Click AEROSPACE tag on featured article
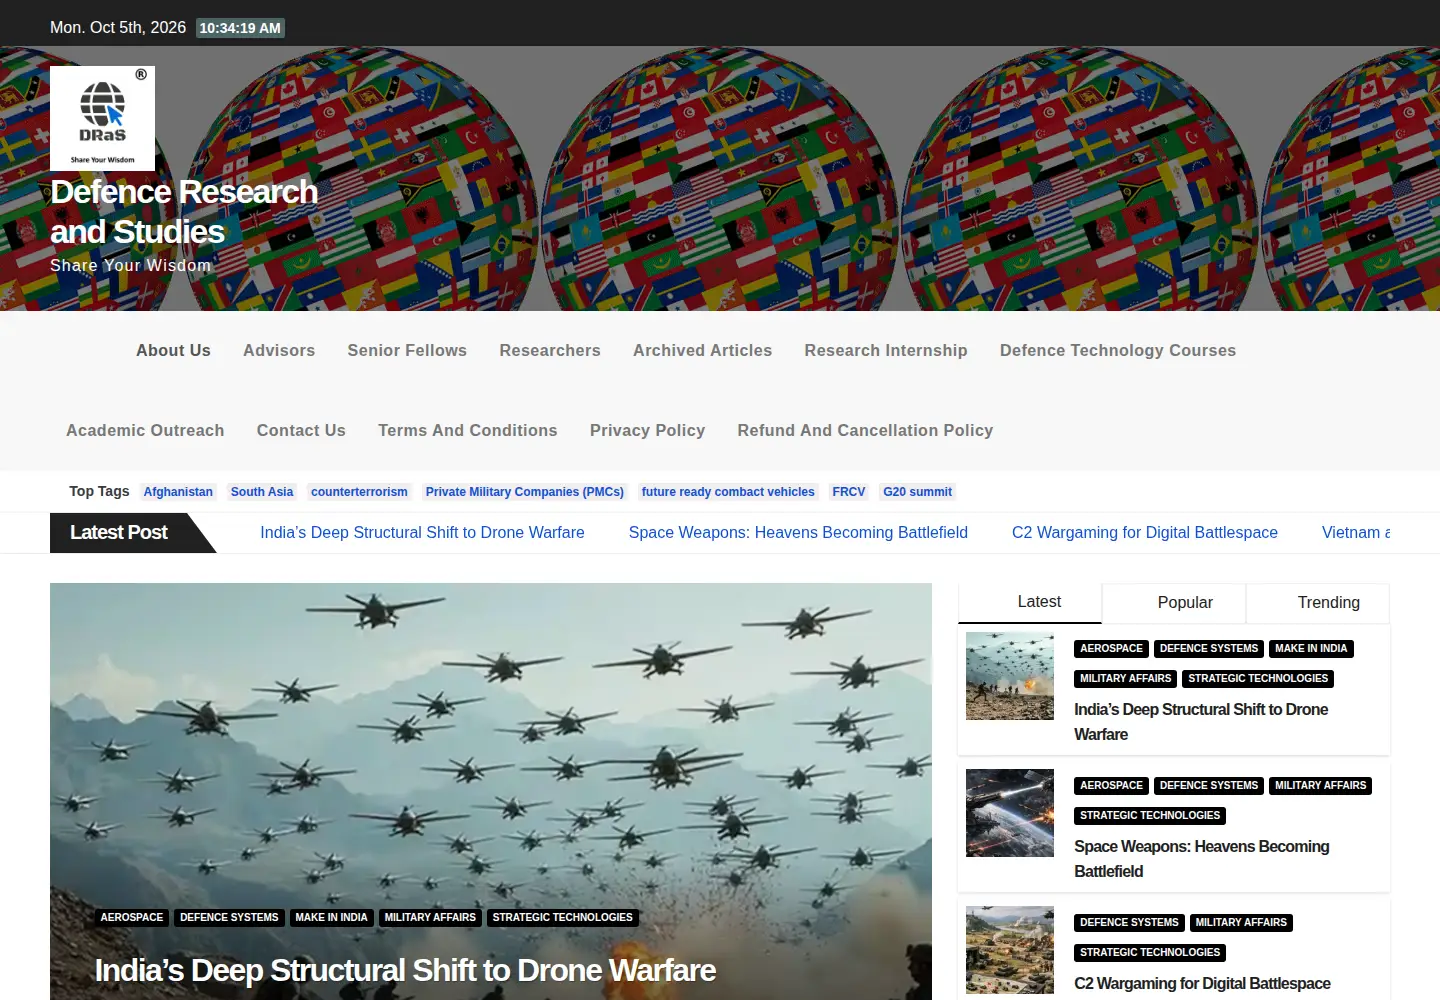 tap(132, 918)
